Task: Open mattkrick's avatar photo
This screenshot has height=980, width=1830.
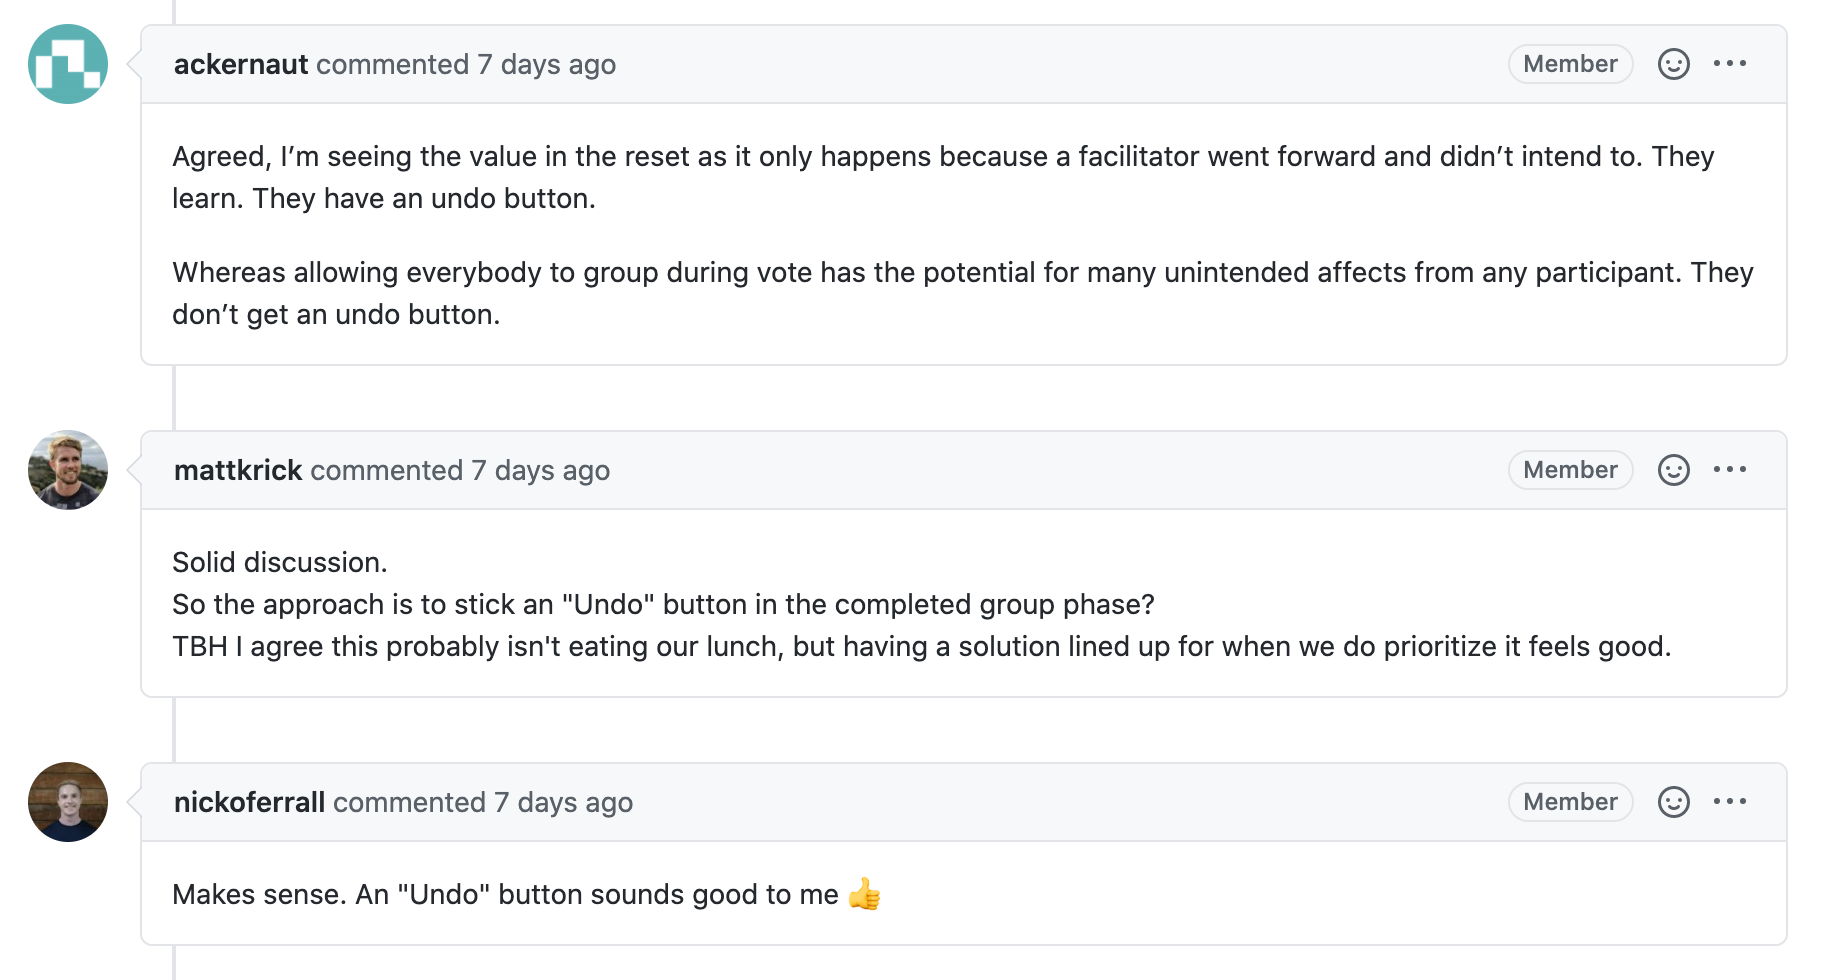Action: (x=68, y=470)
